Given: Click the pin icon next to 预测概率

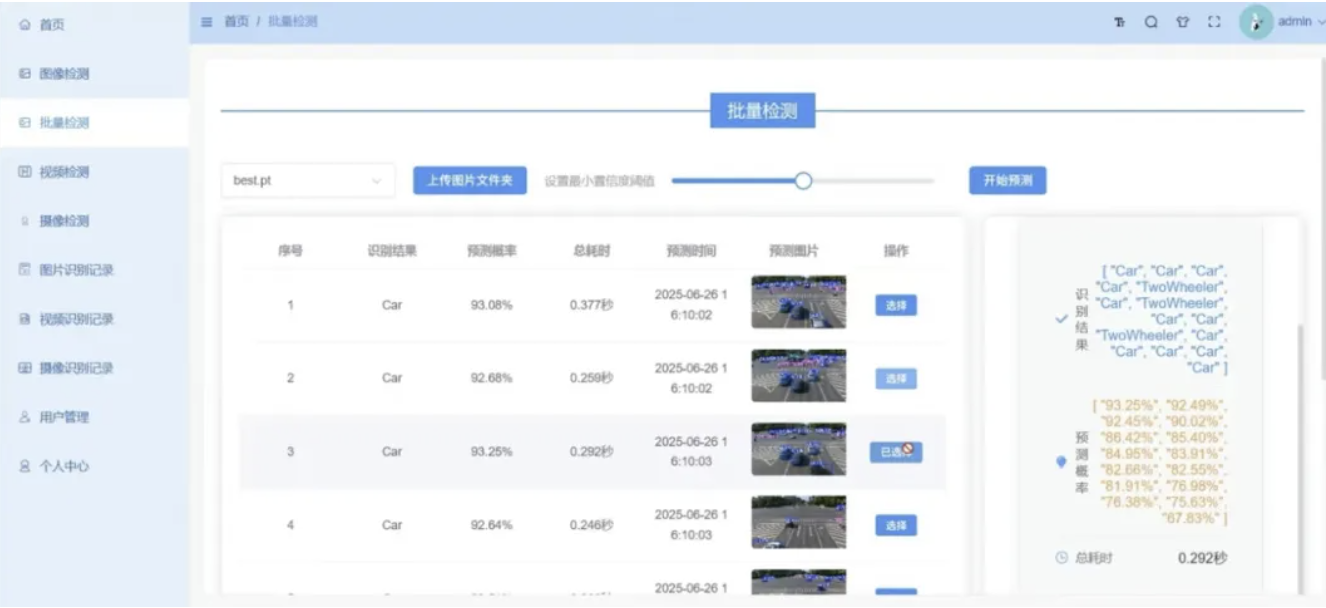Looking at the screenshot, I should coord(1061,462).
